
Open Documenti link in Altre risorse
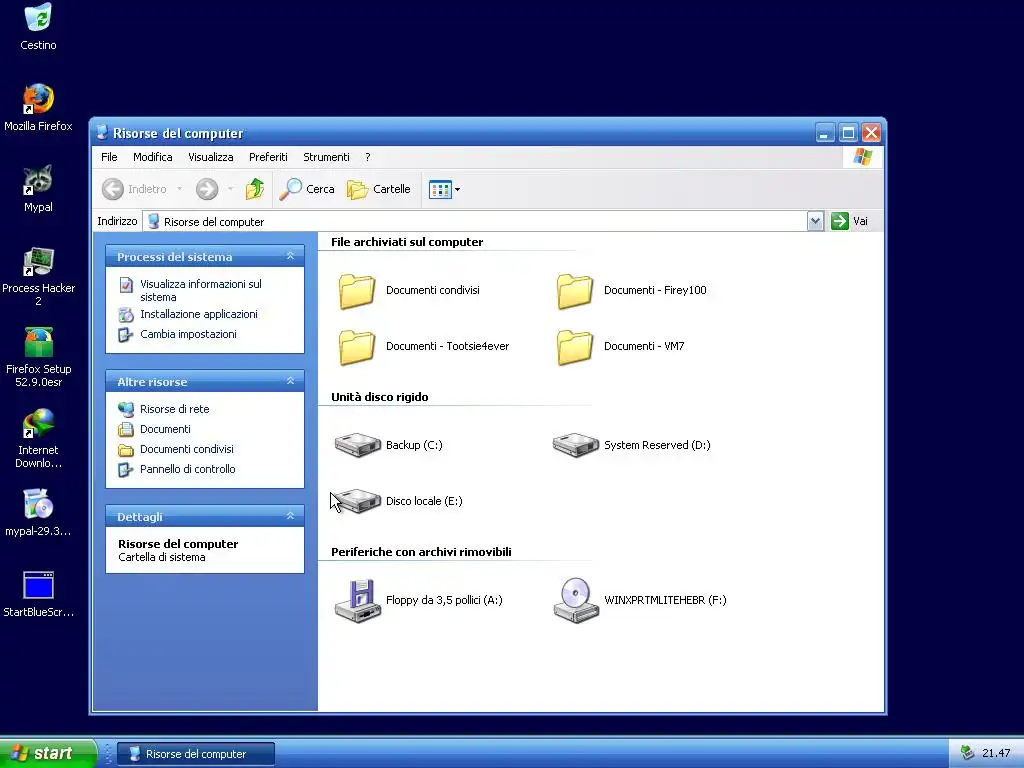(x=165, y=429)
